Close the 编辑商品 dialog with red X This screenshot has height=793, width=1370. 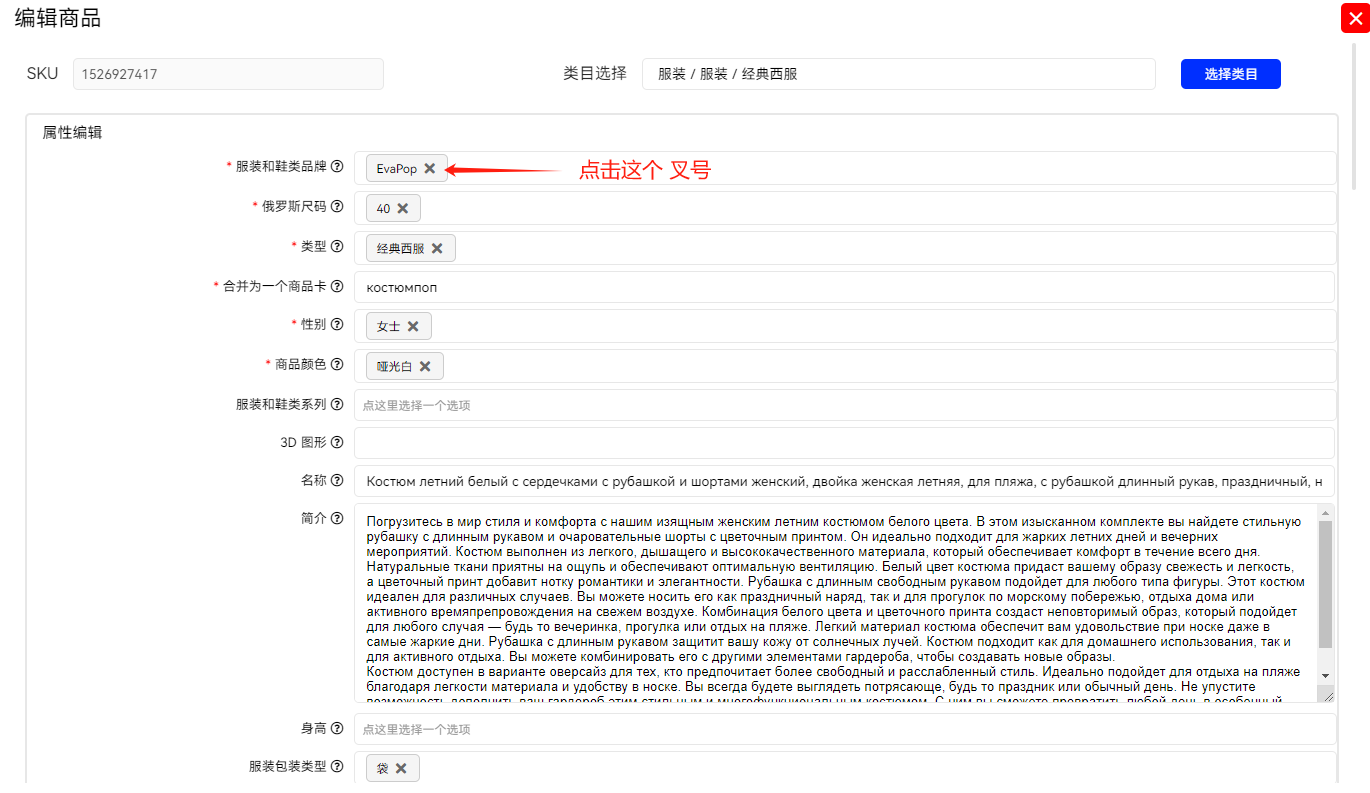tap(1355, 19)
